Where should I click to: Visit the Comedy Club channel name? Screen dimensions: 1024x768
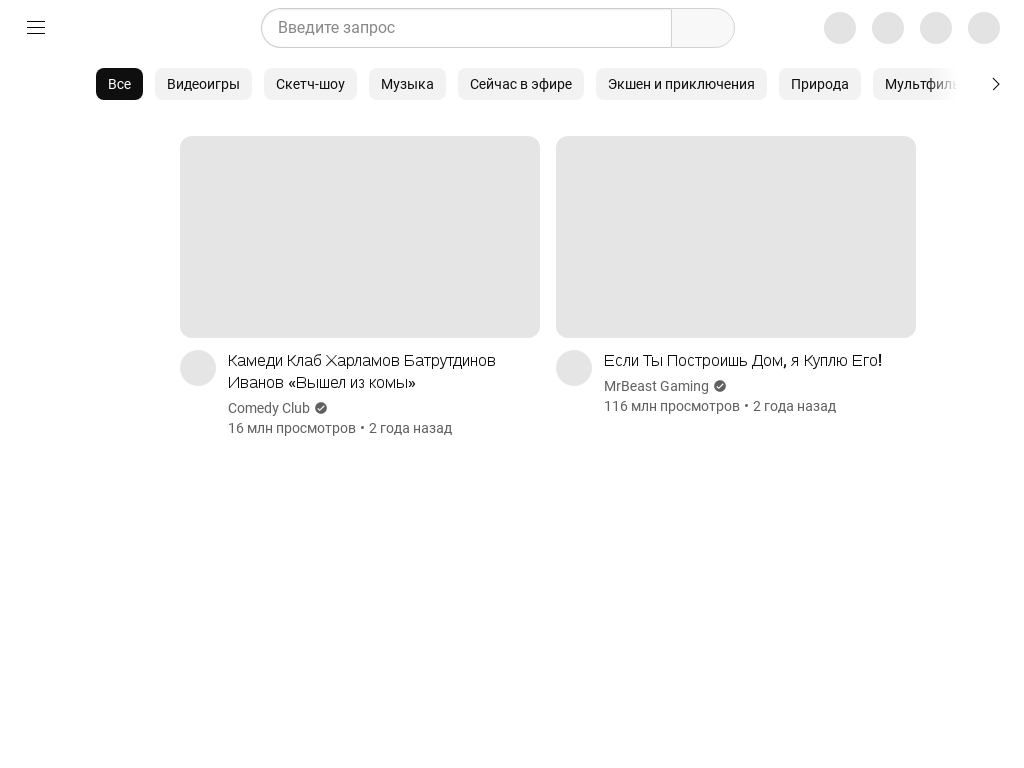268,408
